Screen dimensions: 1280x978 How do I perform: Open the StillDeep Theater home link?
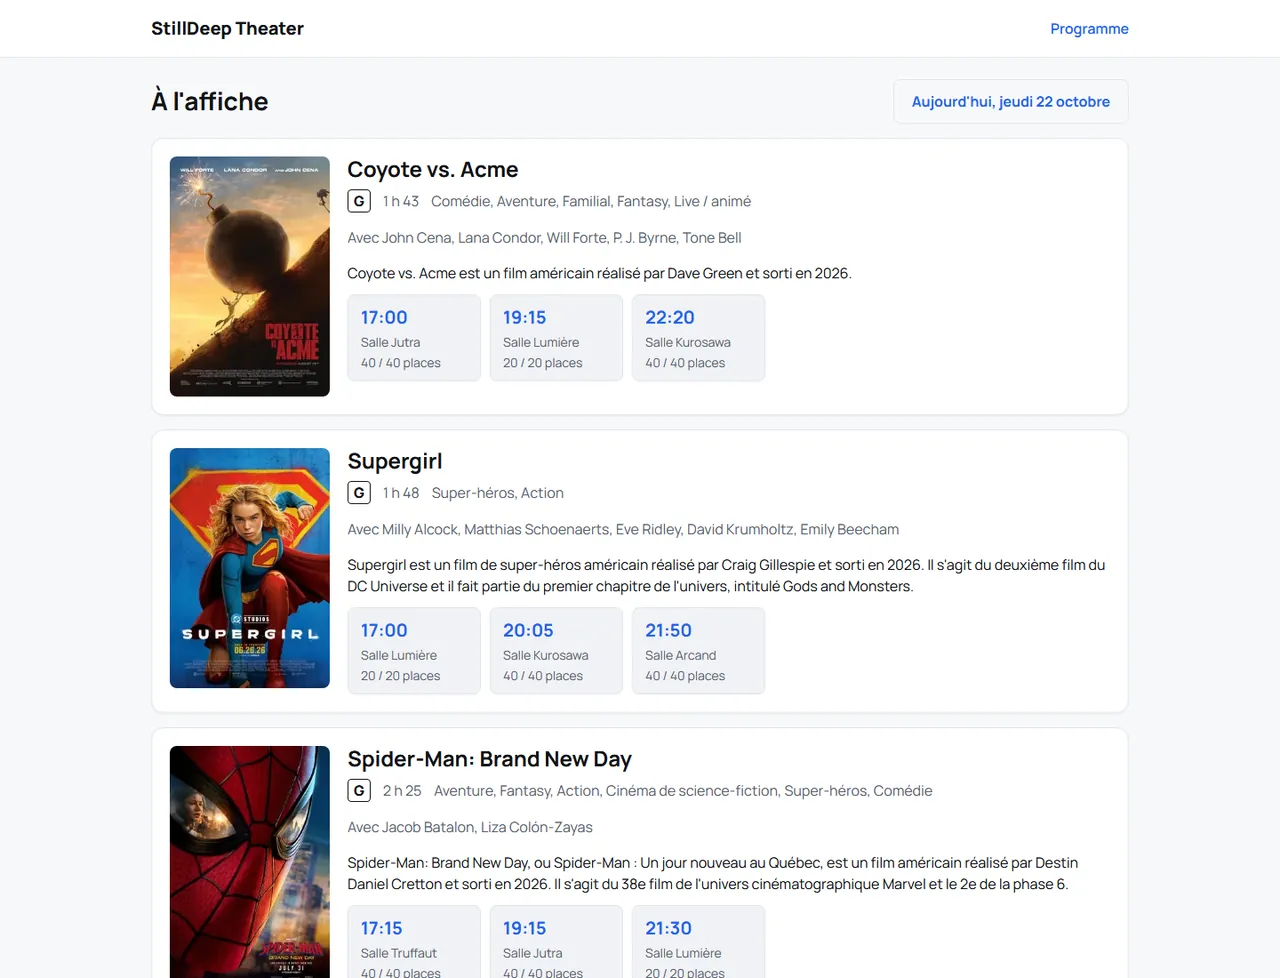[227, 28]
